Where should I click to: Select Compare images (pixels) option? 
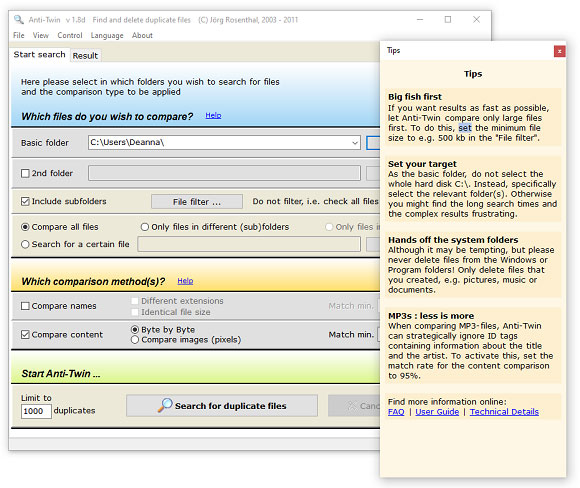135,340
